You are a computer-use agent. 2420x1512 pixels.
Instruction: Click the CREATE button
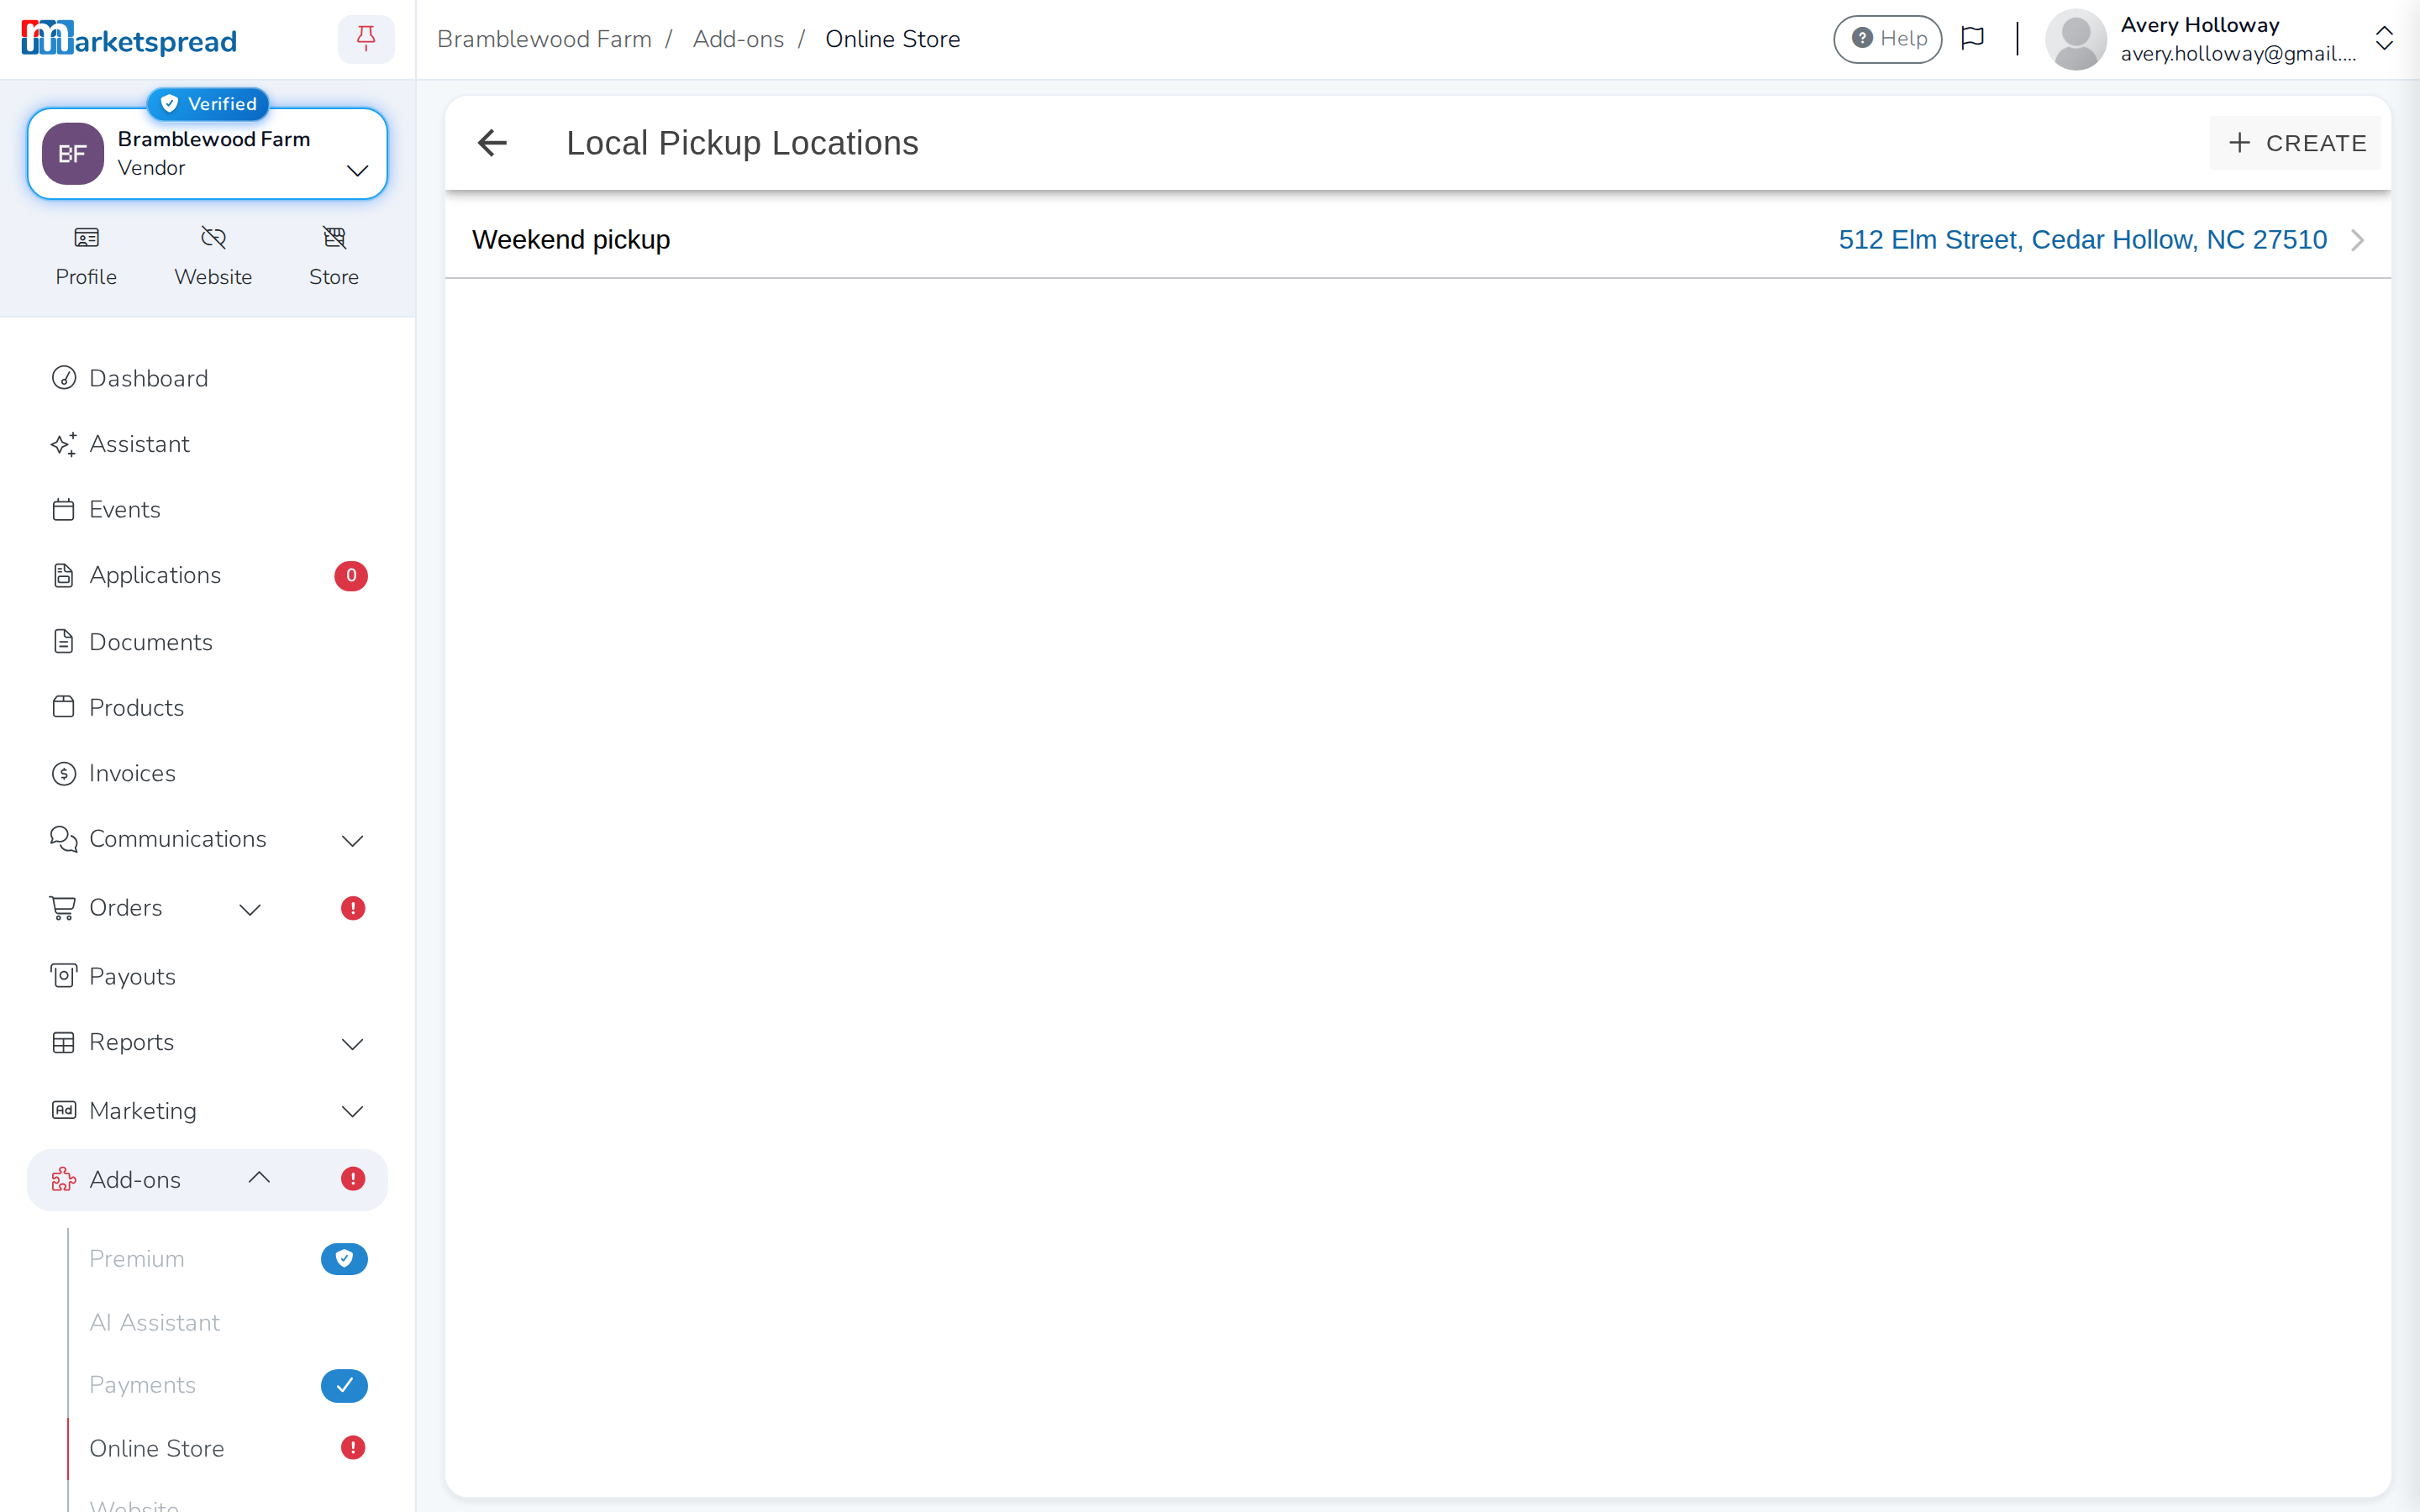point(2295,143)
